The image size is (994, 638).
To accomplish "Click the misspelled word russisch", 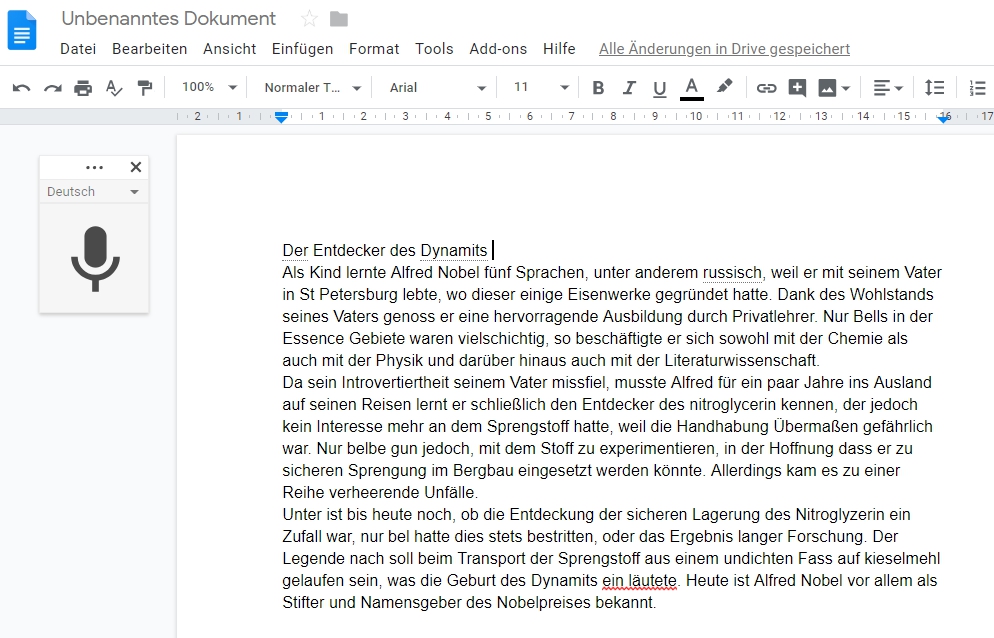I will tap(732, 273).
